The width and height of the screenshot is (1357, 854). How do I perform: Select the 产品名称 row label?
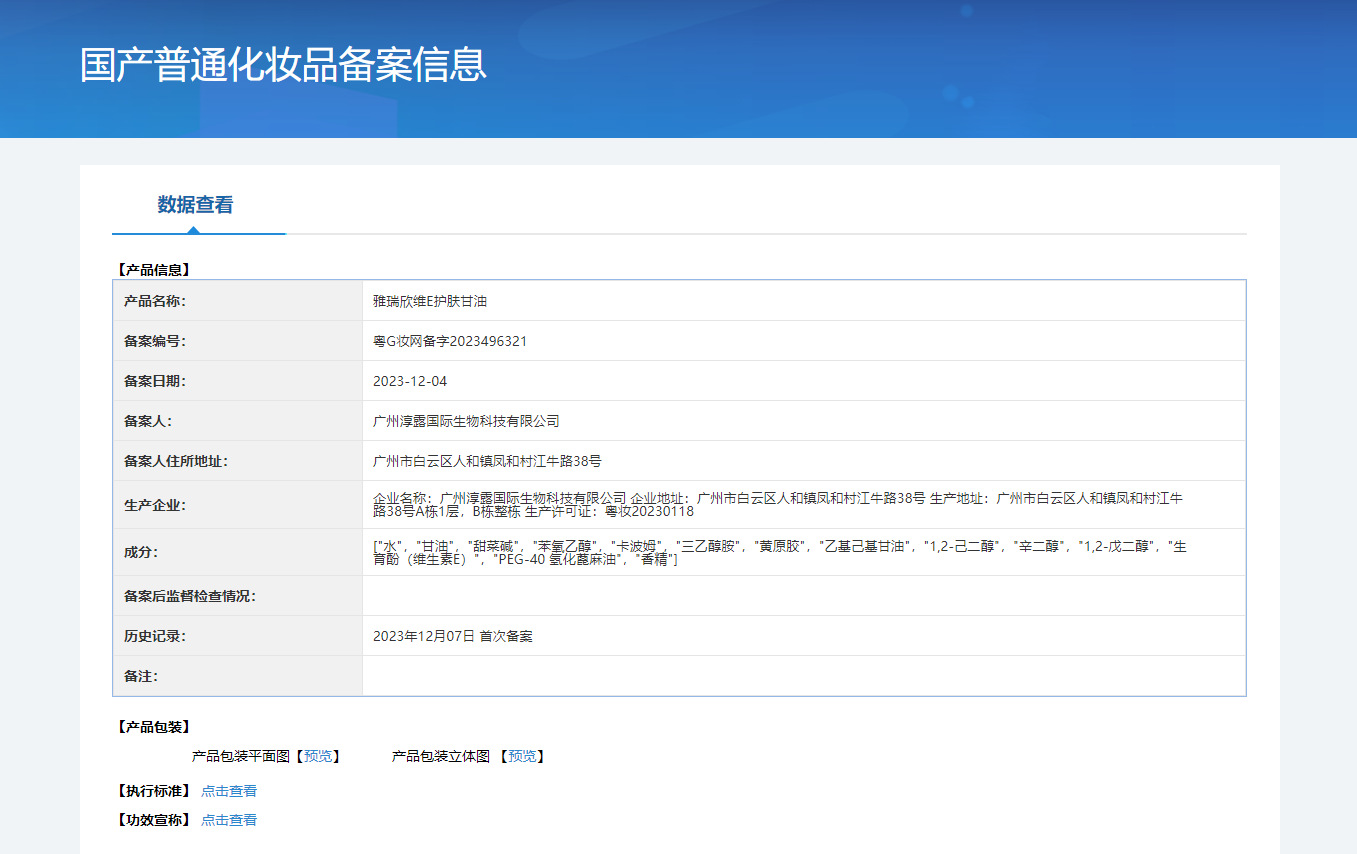click(155, 301)
